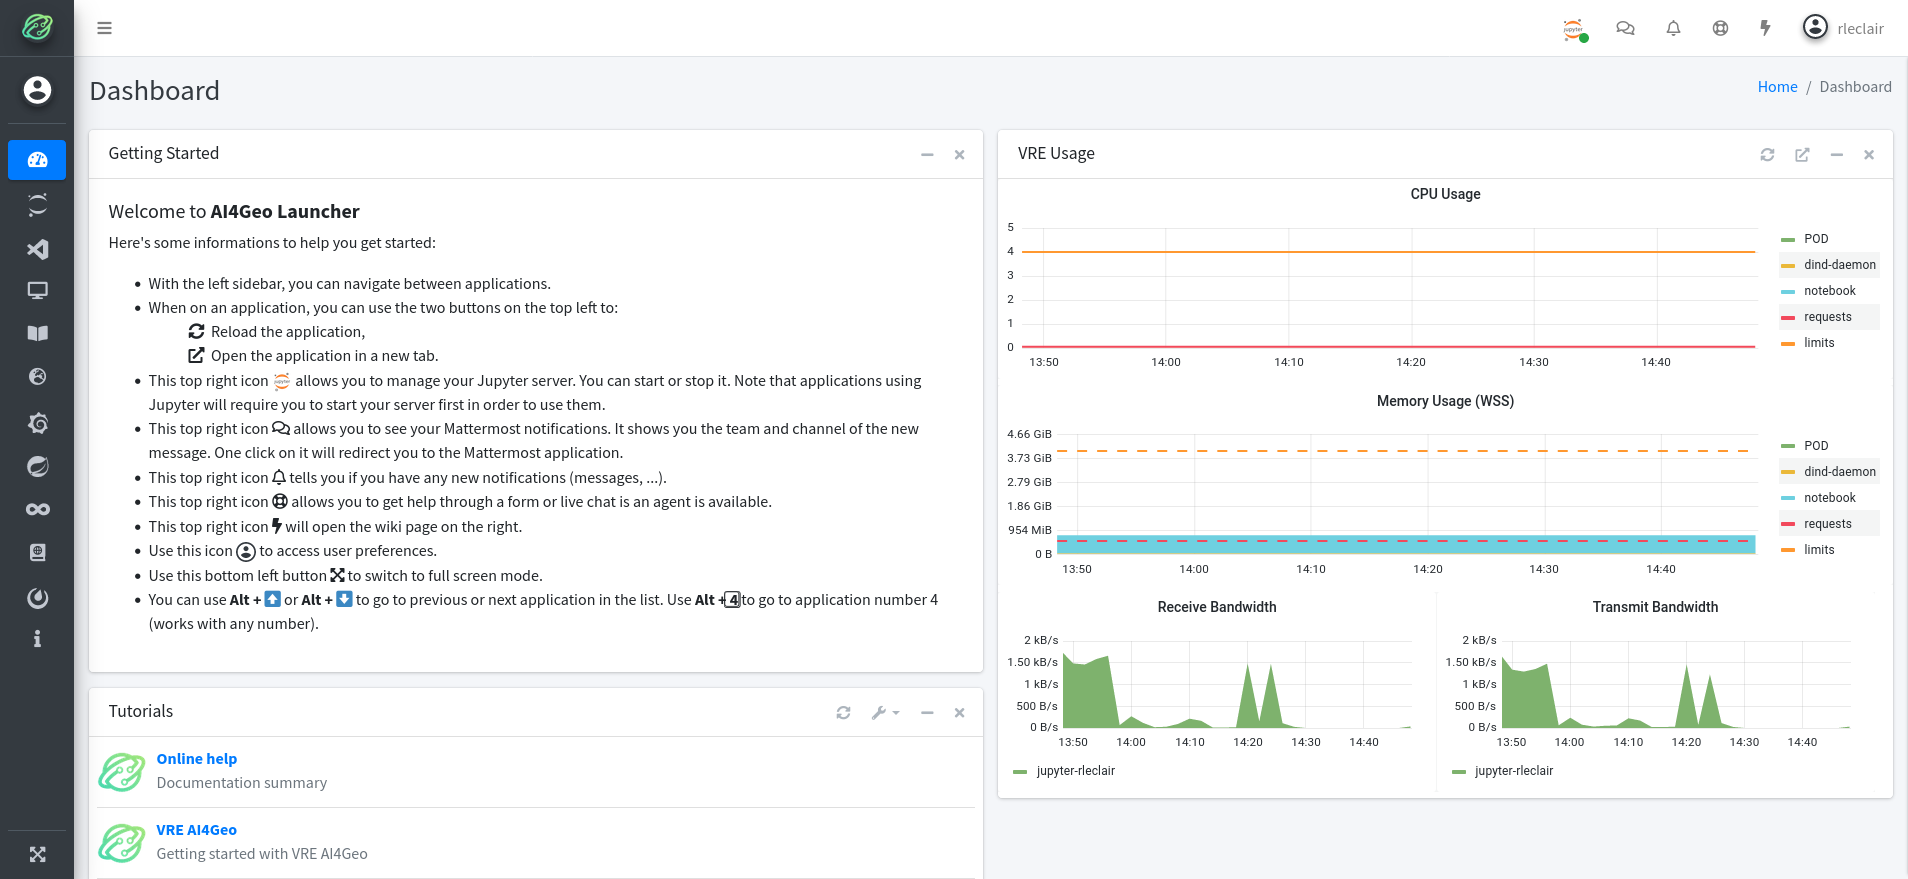Open the help lifebuoy icon
Image resolution: width=1908 pixels, height=879 pixels.
tap(1720, 28)
